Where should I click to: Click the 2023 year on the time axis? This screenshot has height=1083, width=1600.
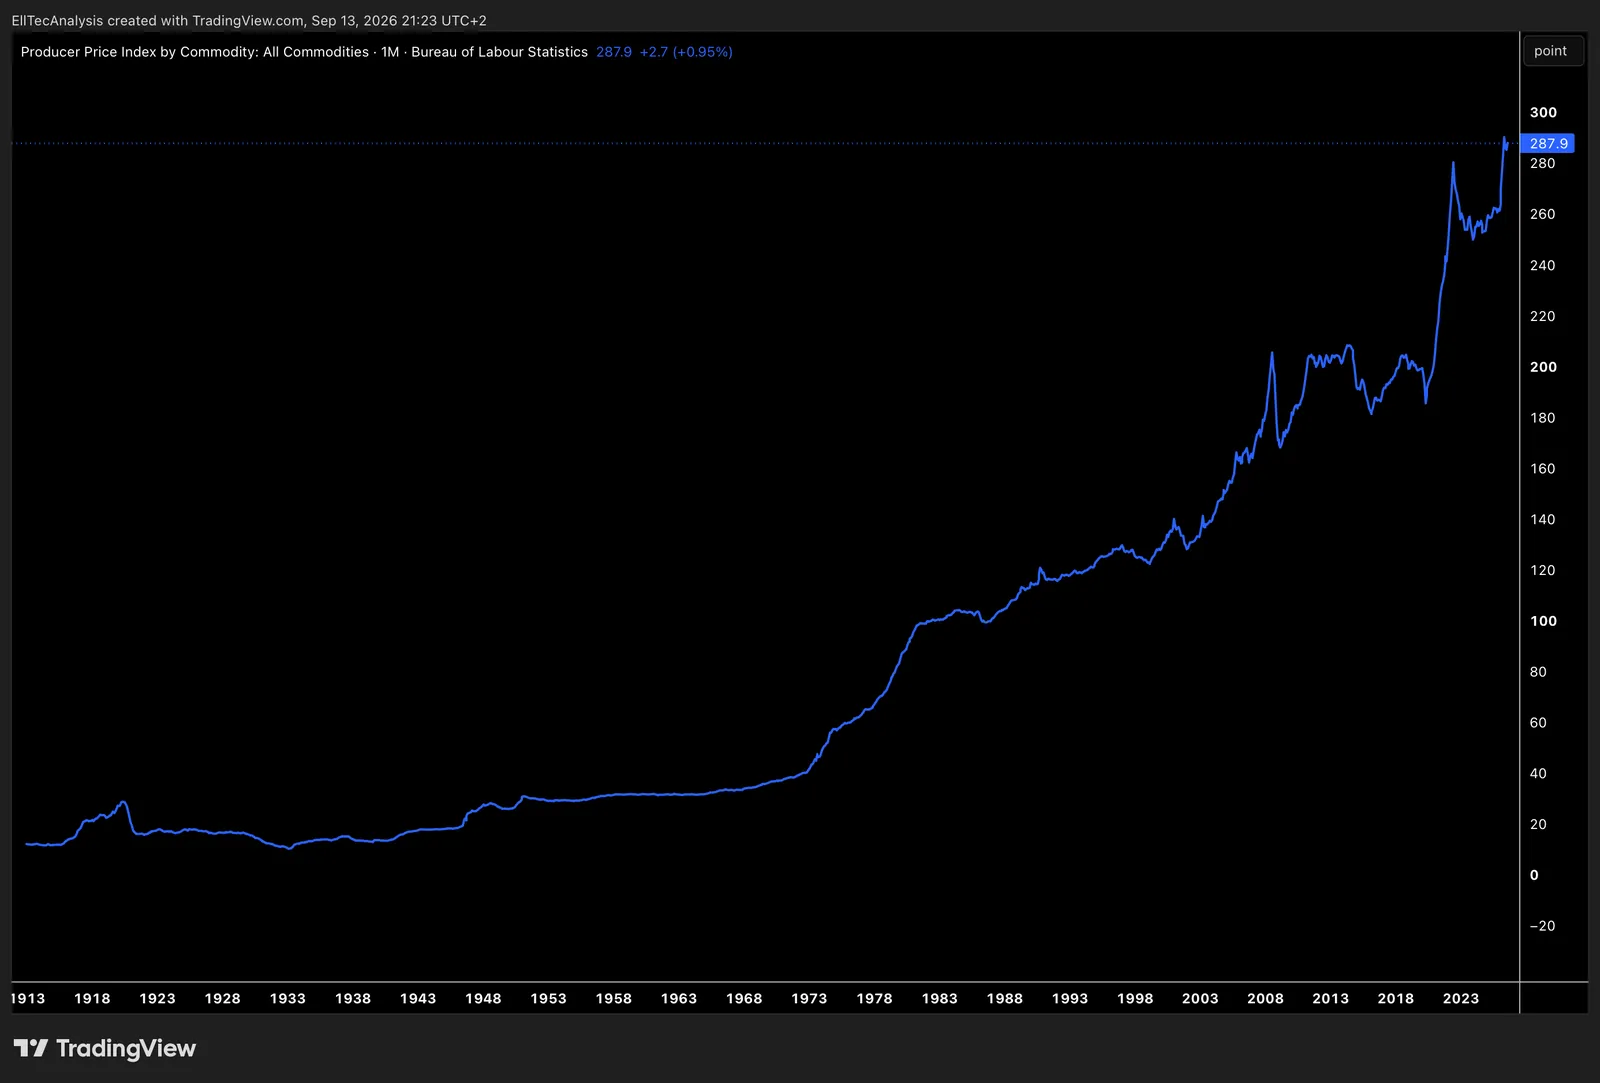pyautogui.click(x=1461, y=998)
